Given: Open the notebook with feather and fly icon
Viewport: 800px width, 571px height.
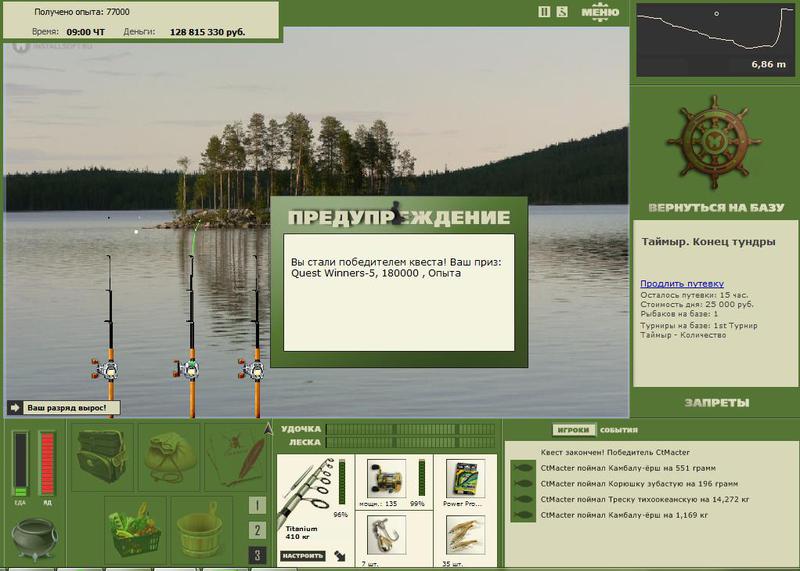Looking at the screenshot, I should 235,456.
